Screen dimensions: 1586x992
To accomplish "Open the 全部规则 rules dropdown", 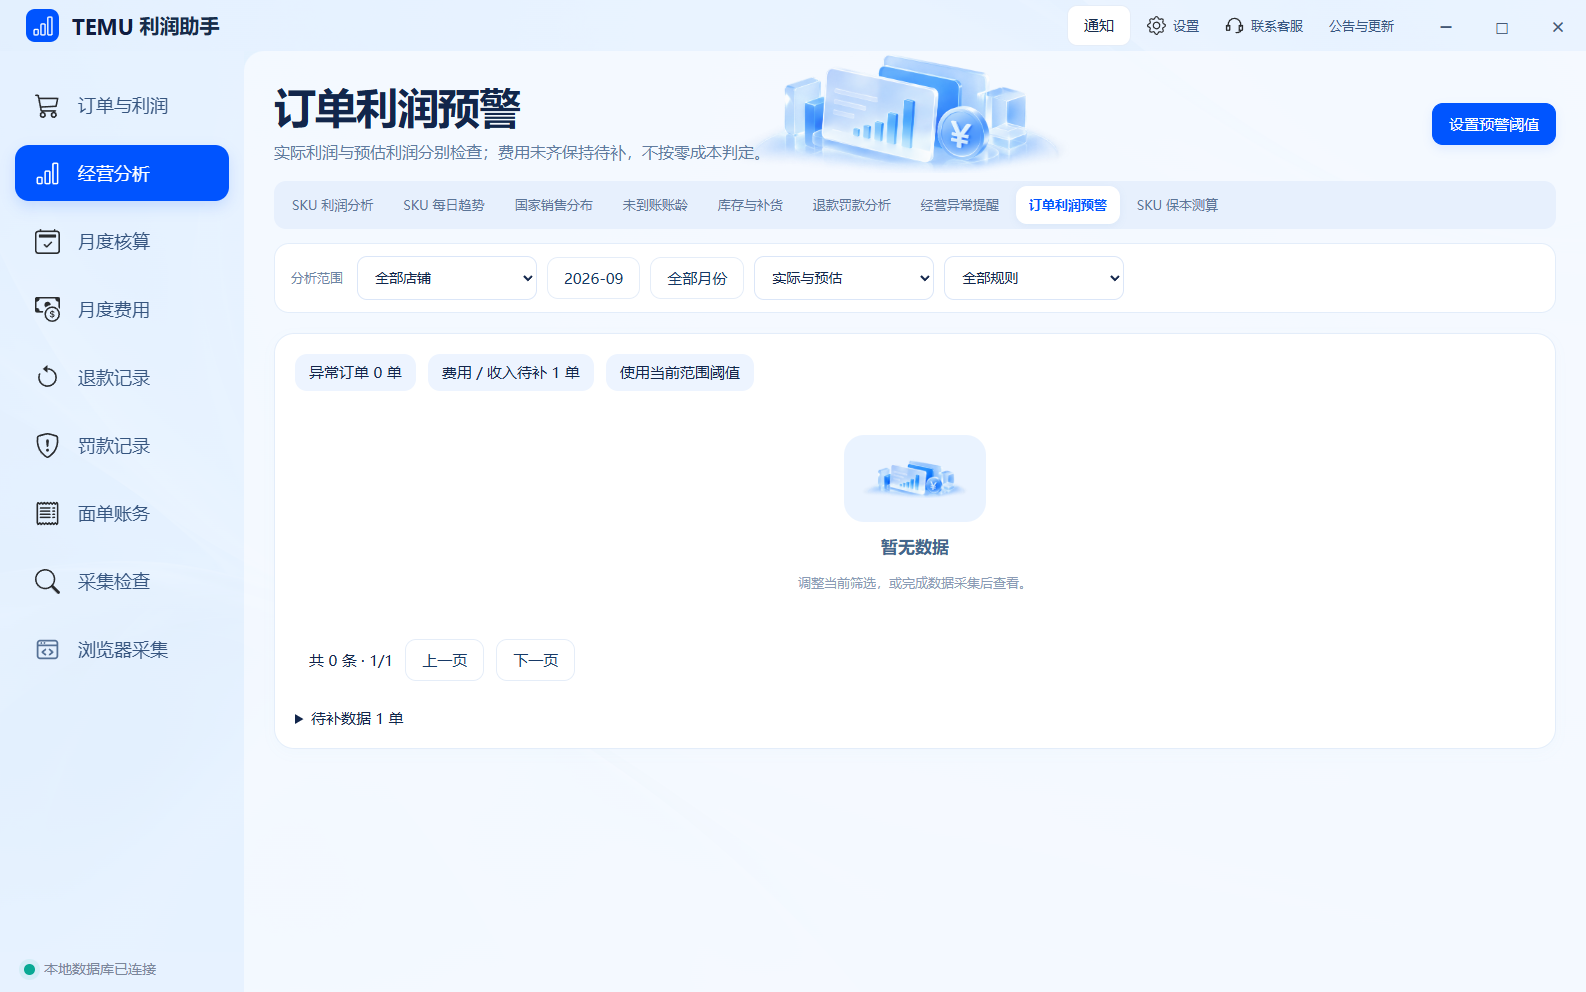I will (x=1034, y=278).
